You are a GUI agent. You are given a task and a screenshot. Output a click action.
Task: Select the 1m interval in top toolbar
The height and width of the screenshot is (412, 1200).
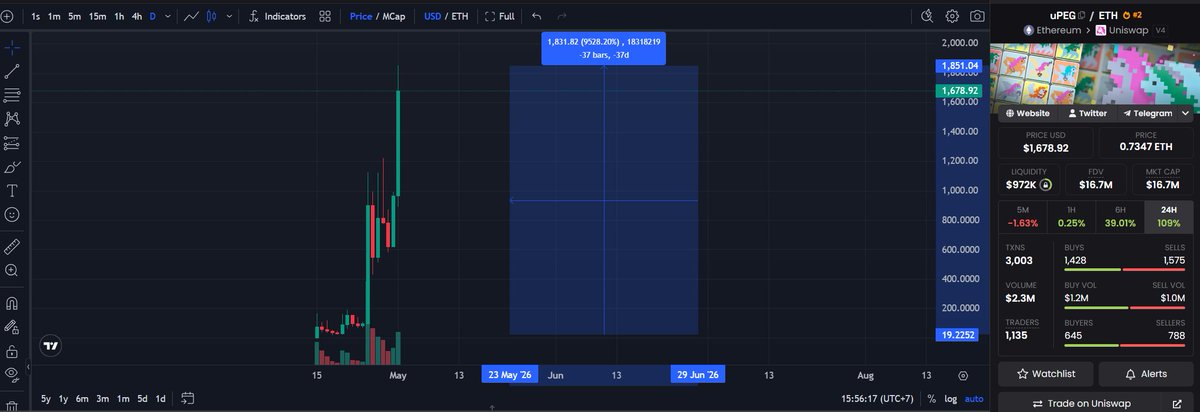pos(54,17)
